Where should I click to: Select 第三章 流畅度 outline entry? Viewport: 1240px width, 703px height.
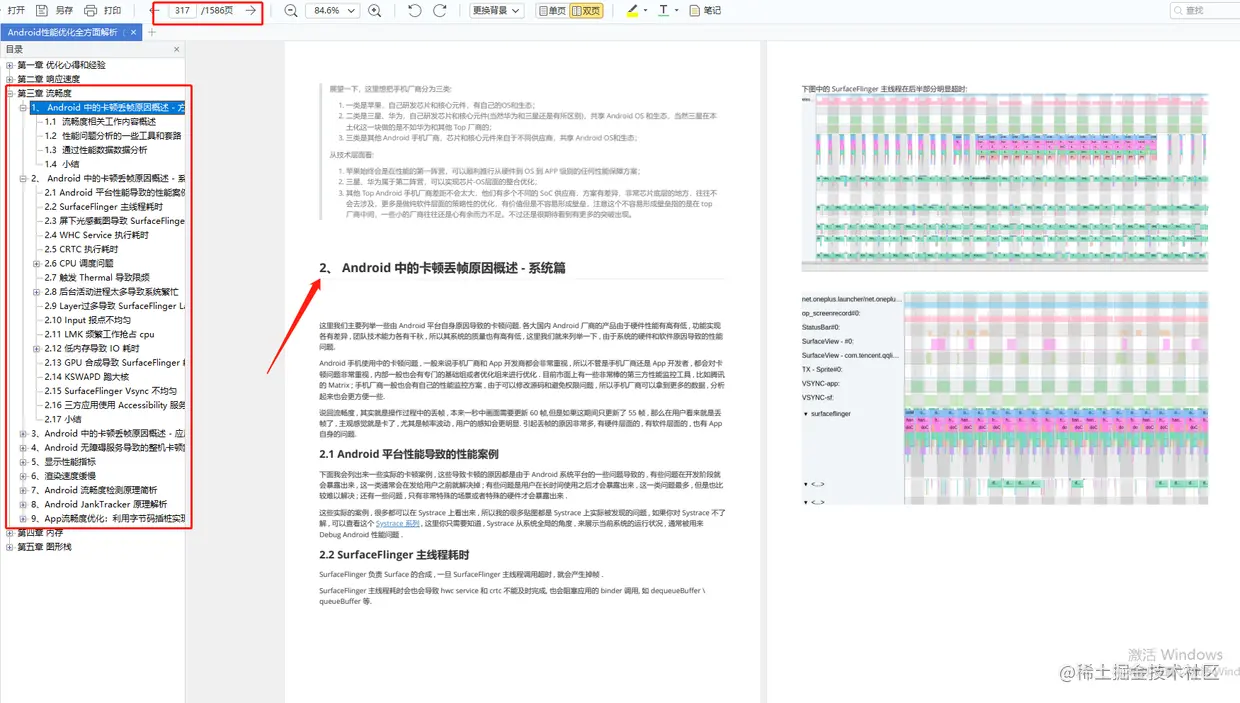(x=44, y=93)
